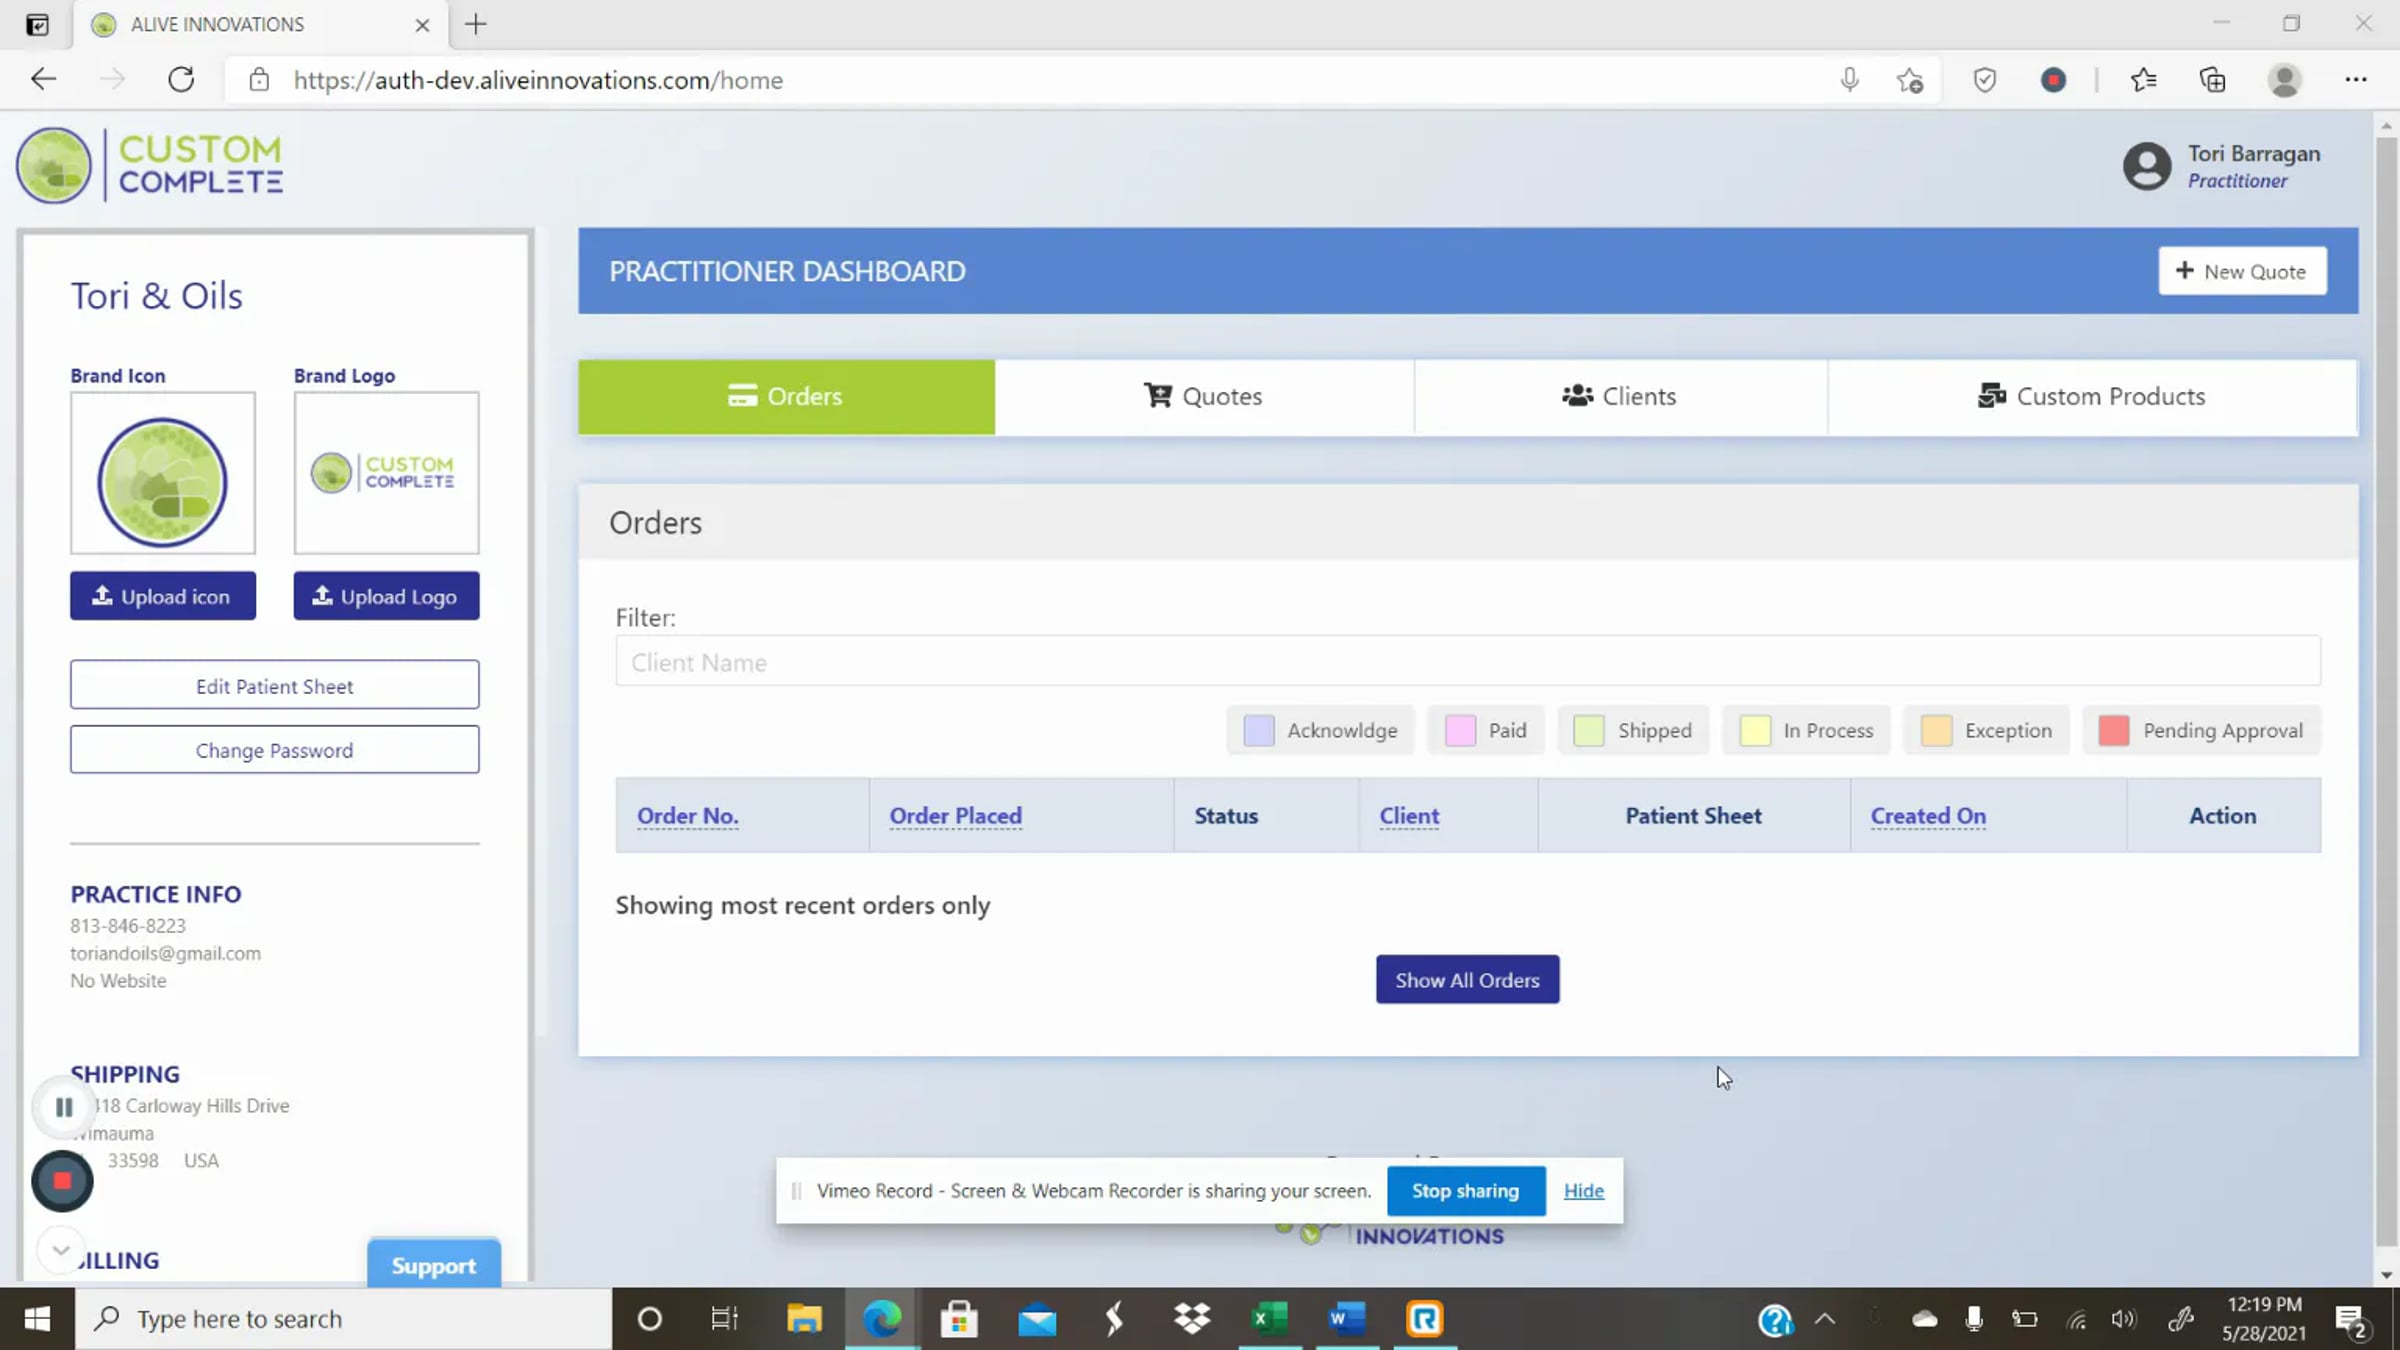The height and width of the screenshot is (1350, 2400).
Task: Click the browser back arrow
Action: point(43,80)
